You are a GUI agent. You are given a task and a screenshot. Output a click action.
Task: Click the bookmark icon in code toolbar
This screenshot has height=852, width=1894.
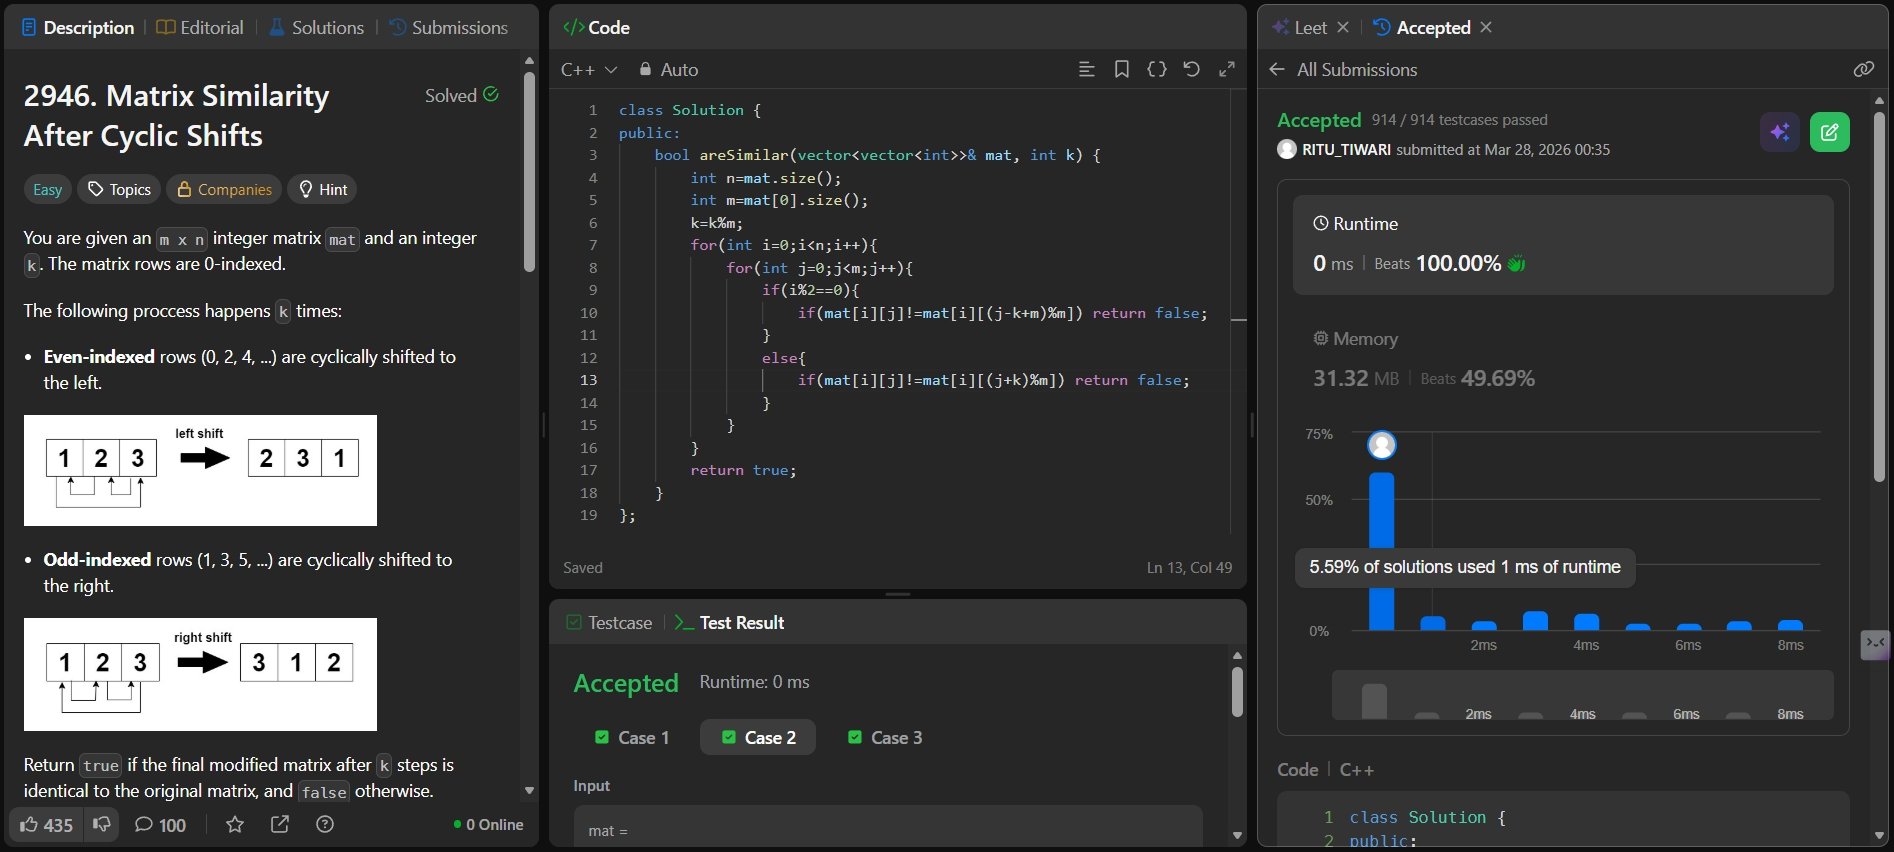coord(1121,69)
